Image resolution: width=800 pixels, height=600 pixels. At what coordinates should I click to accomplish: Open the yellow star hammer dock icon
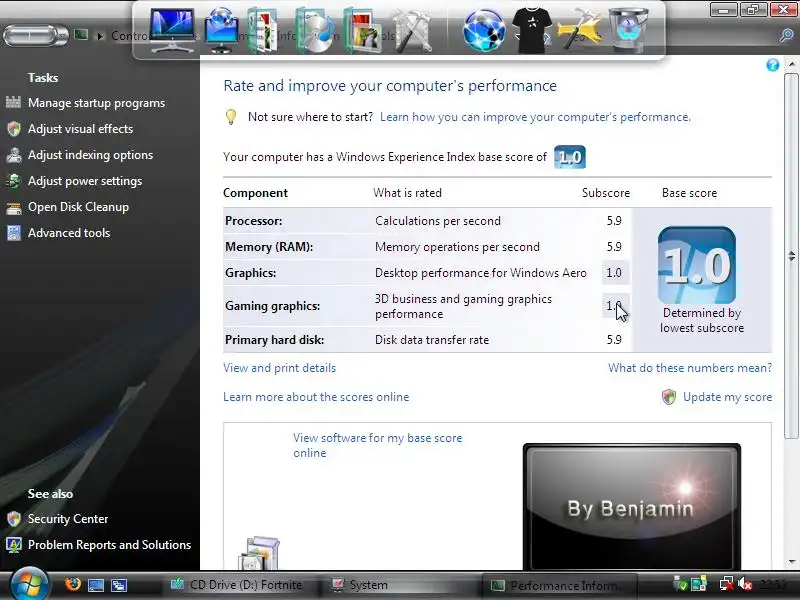[x=580, y=31]
